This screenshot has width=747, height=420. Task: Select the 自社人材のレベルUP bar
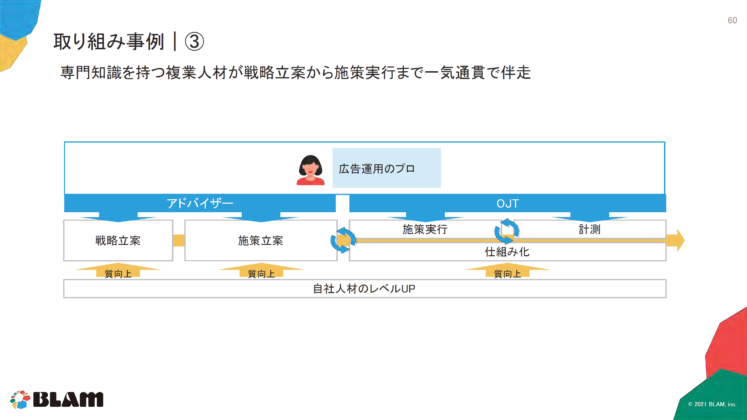[364, 289]
